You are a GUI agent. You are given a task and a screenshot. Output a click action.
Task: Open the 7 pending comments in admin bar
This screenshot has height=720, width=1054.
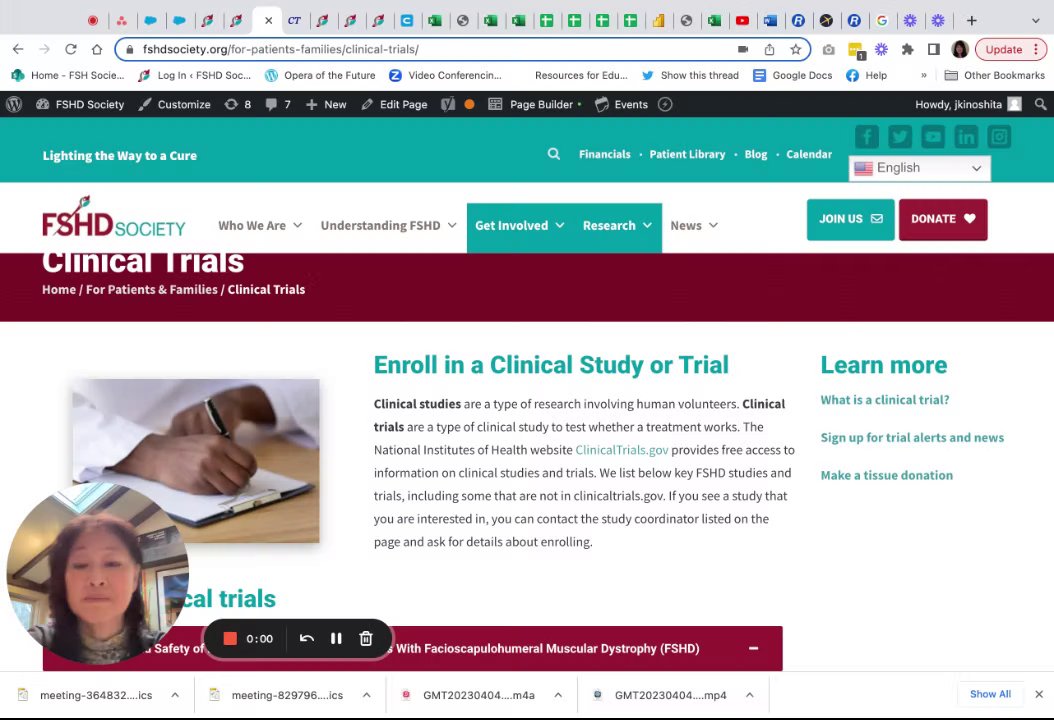coord(278,104)
